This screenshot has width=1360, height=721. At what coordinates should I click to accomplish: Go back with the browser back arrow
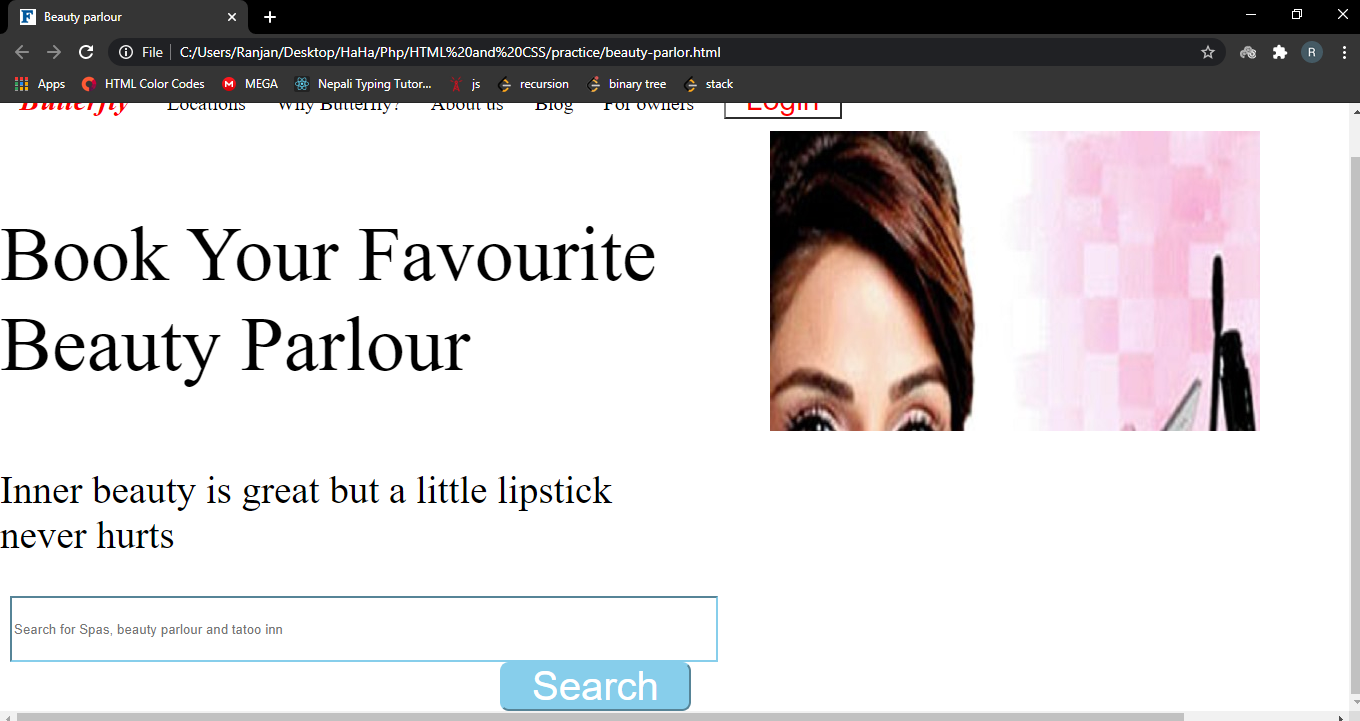coord(22,52)
